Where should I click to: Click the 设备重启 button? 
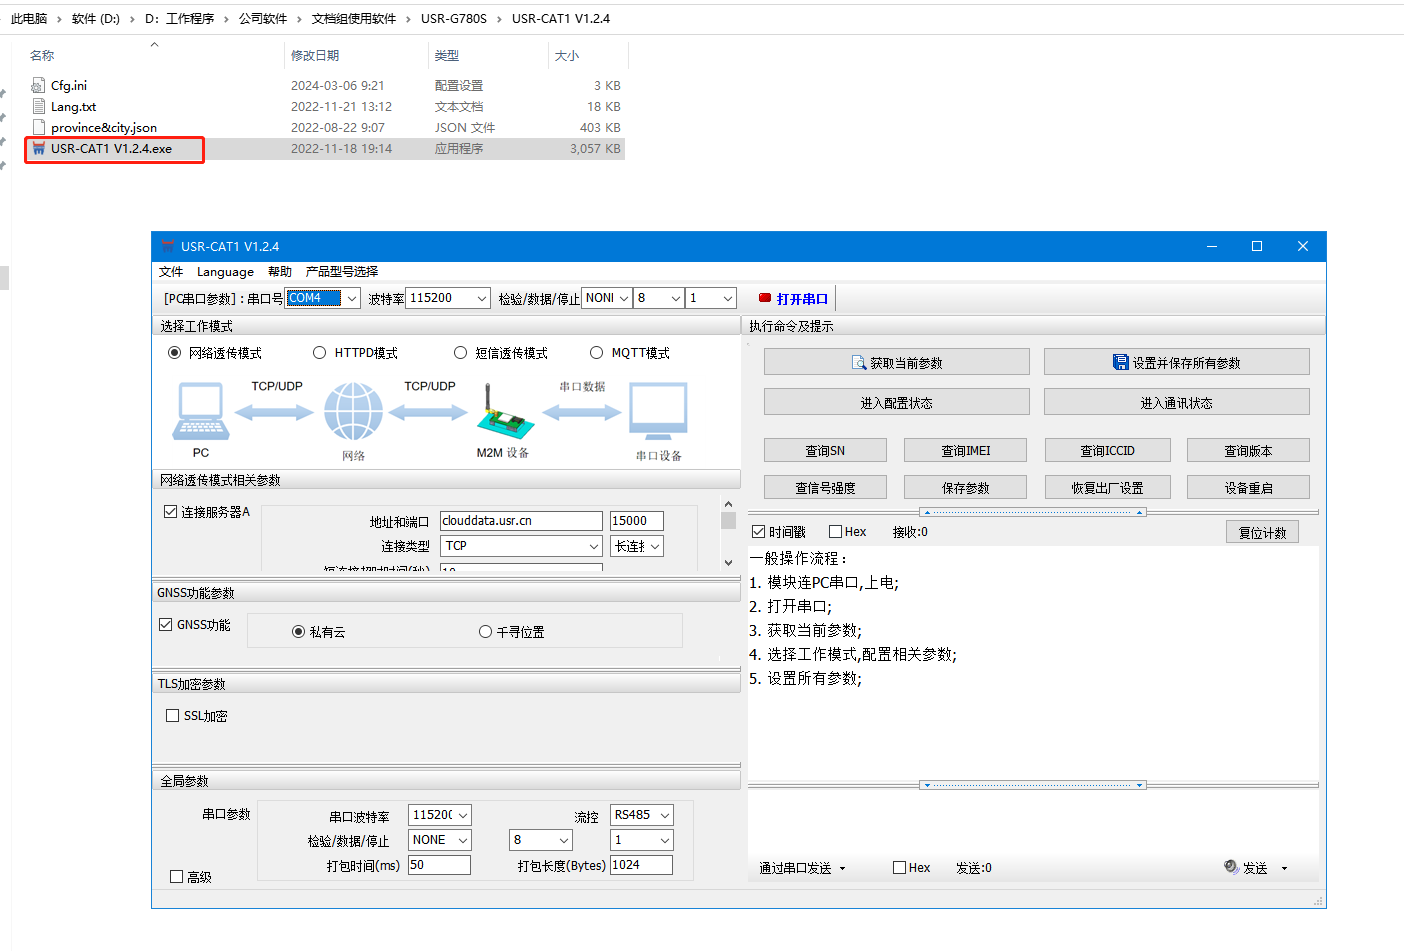(1248, 488)
